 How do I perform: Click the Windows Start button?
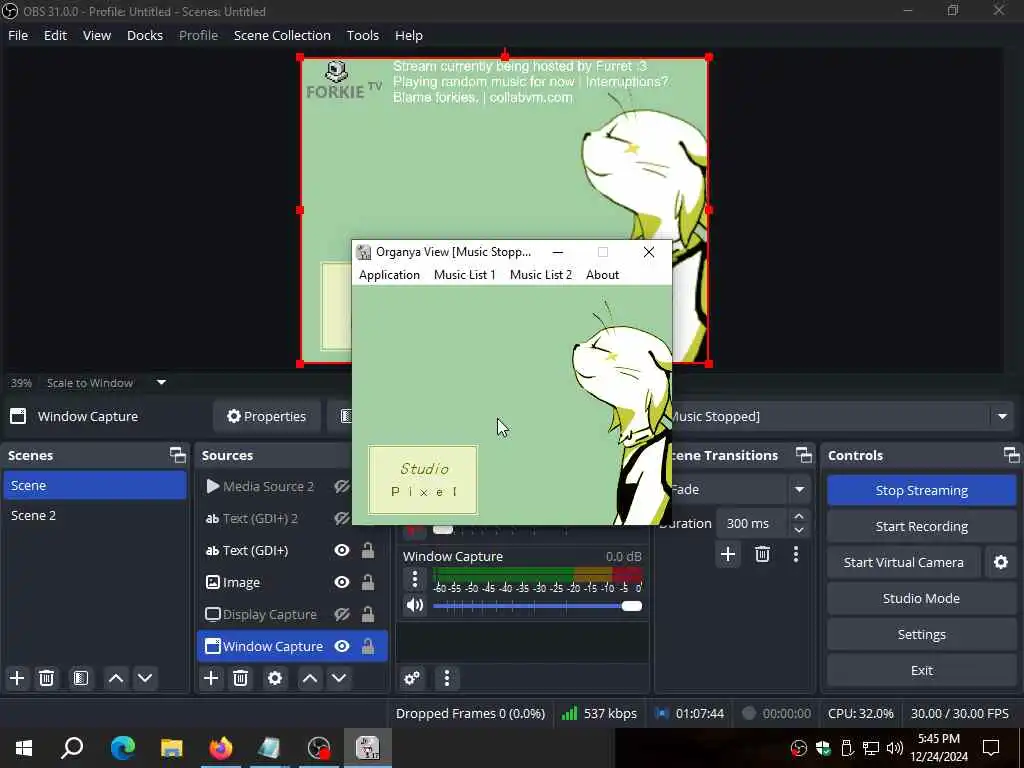click(x=24, y=748)
